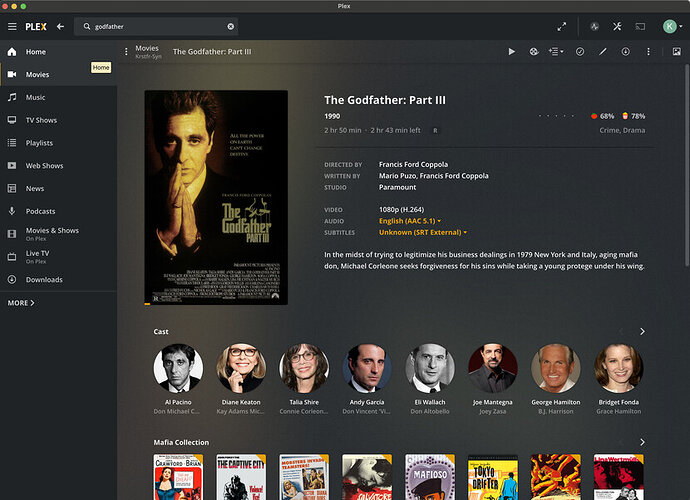Click the Crime, Drama genre link

point(622,130)
